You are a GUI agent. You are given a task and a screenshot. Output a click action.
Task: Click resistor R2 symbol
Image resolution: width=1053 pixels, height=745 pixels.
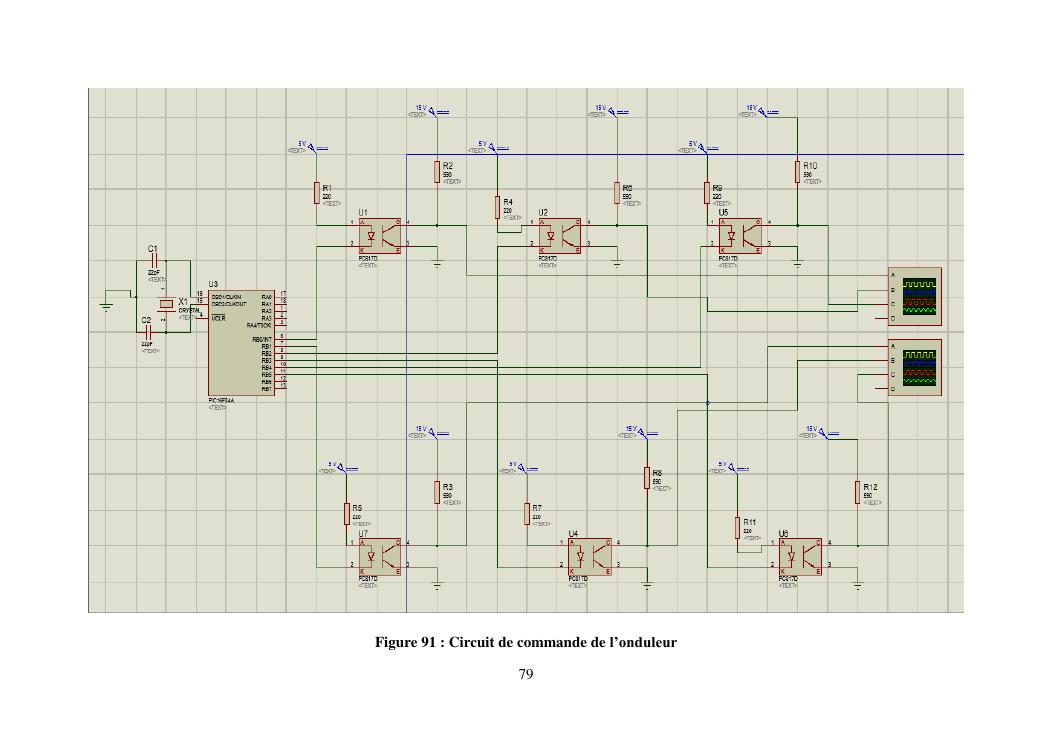437,170
